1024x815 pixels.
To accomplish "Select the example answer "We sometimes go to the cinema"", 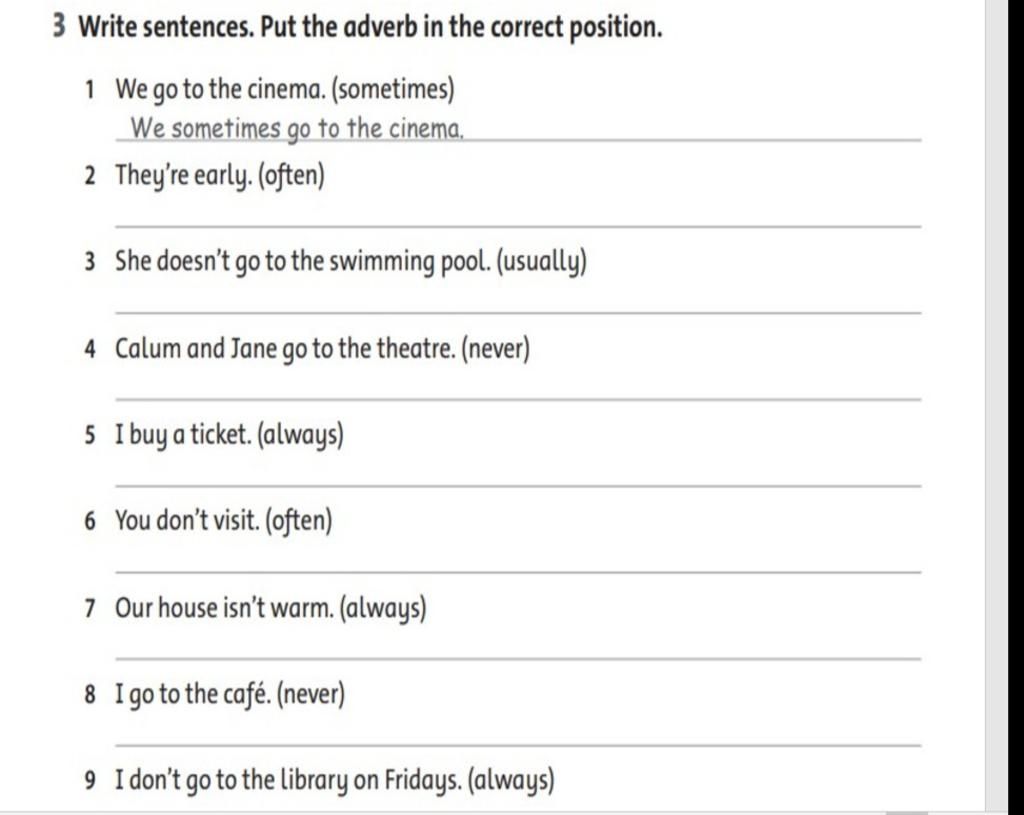I will tap(297, 128).
